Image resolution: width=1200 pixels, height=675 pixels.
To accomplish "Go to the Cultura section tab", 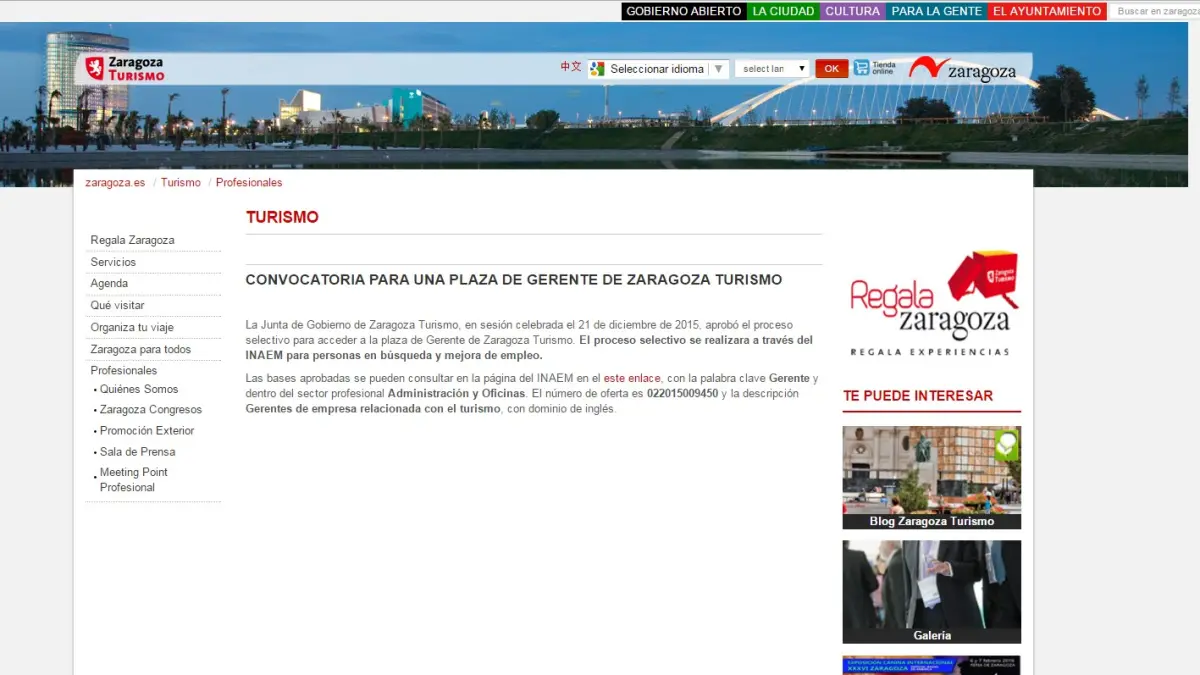I will 852,11.
